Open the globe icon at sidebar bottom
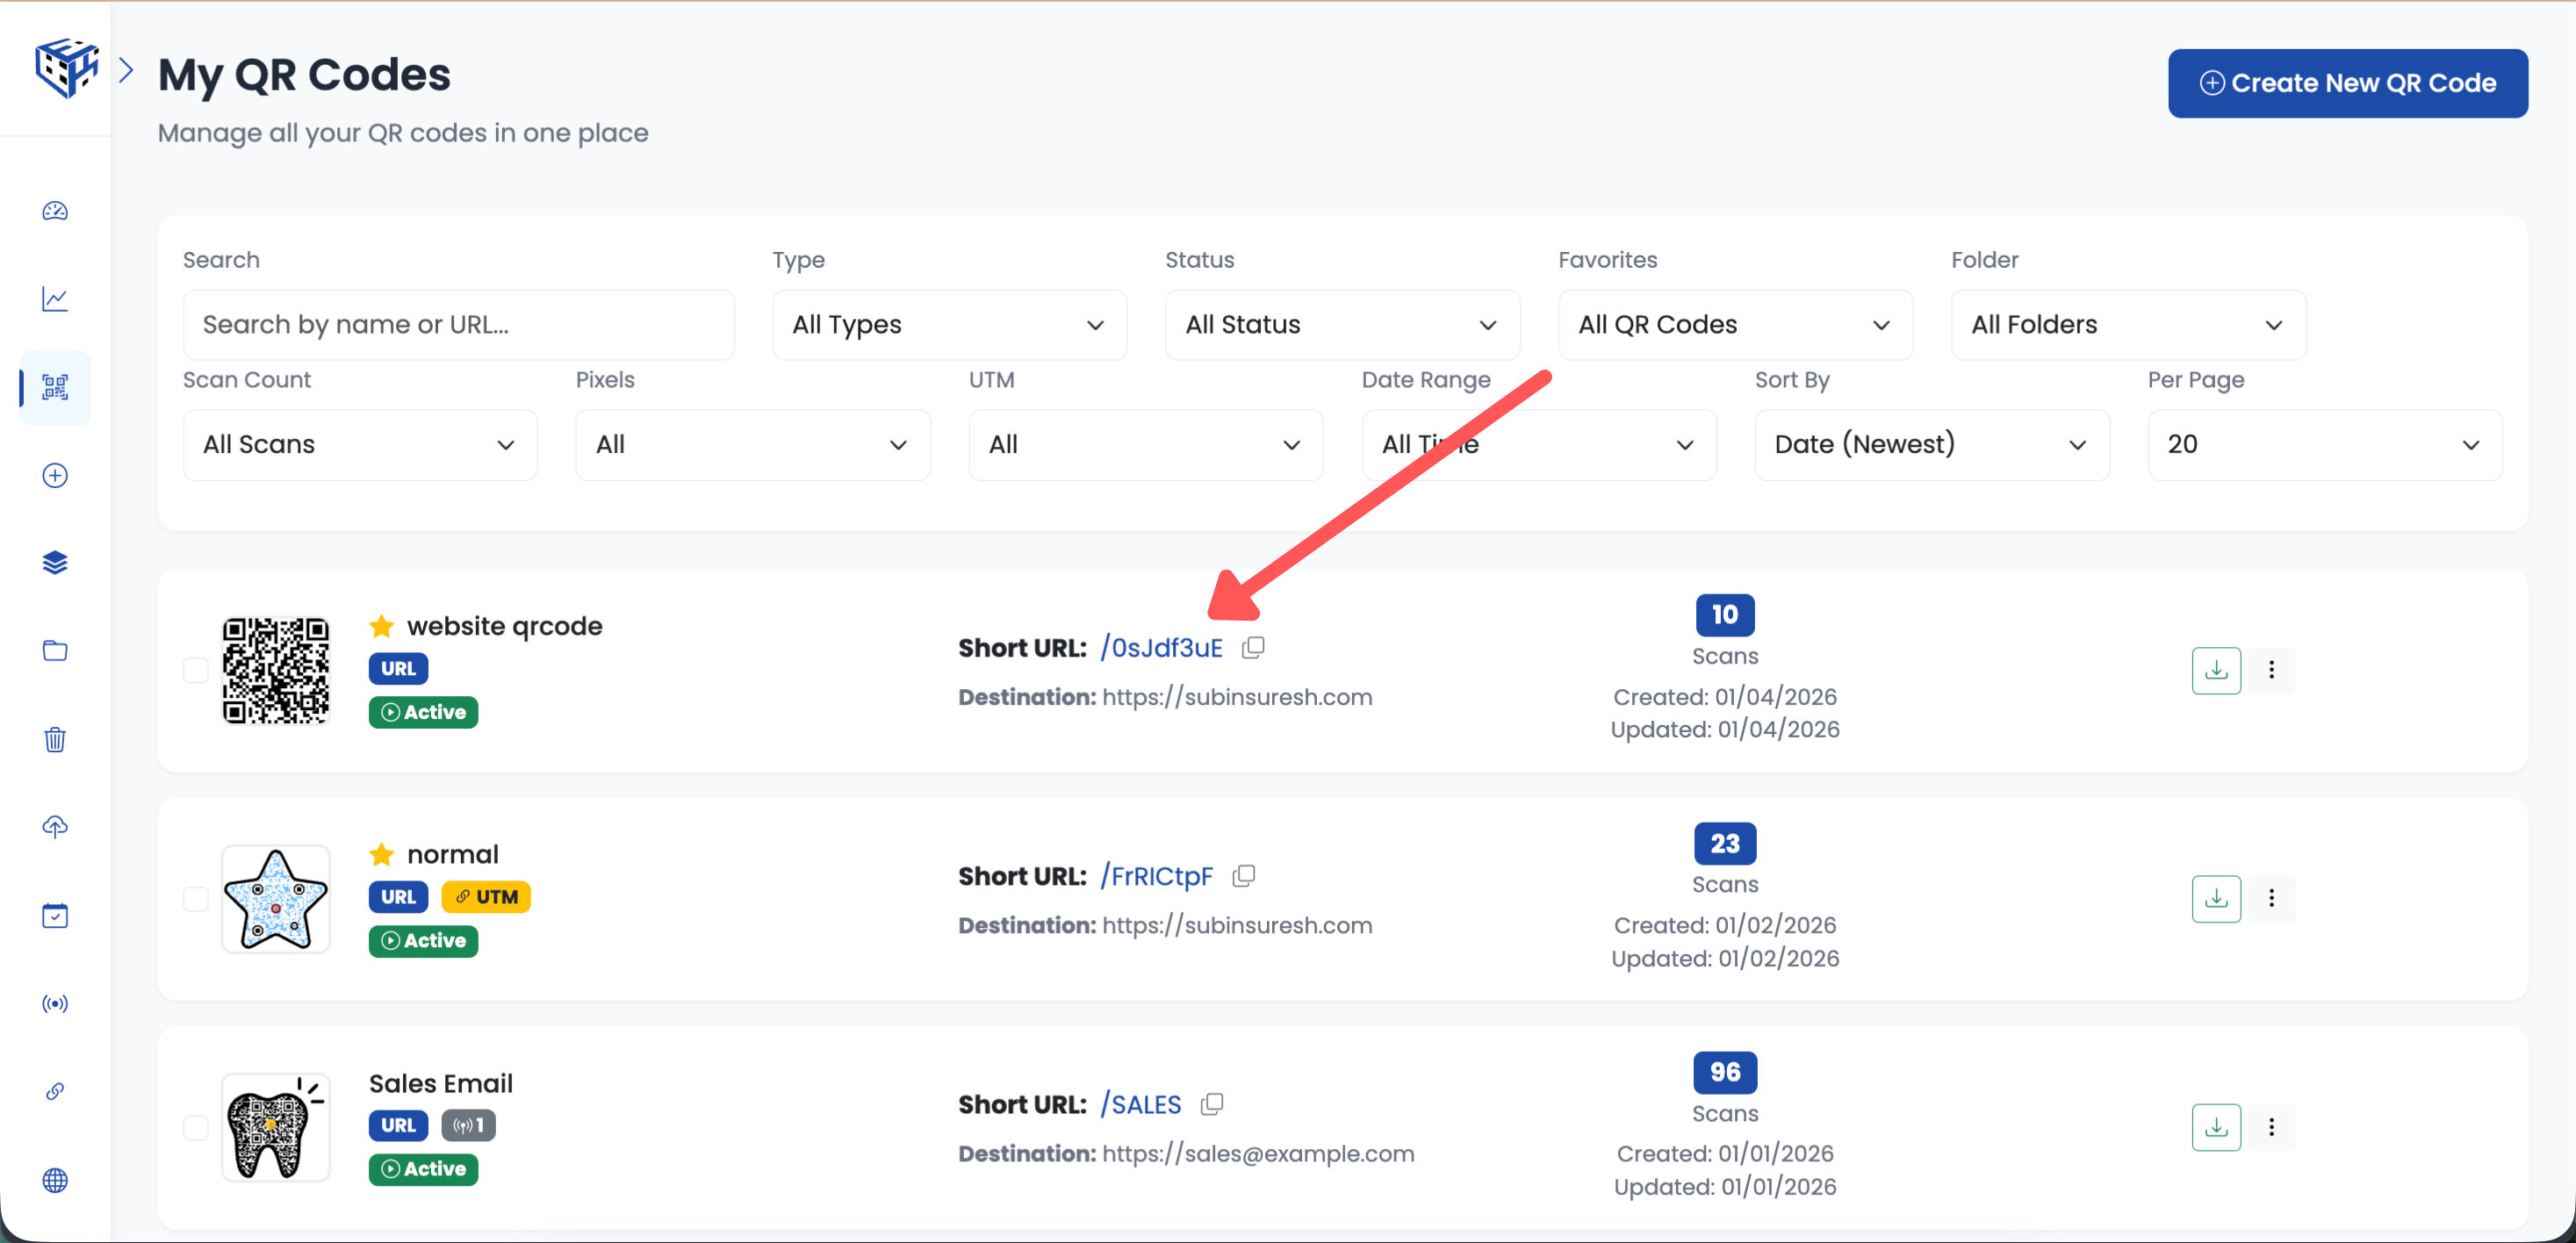 tap(55, 1180)
